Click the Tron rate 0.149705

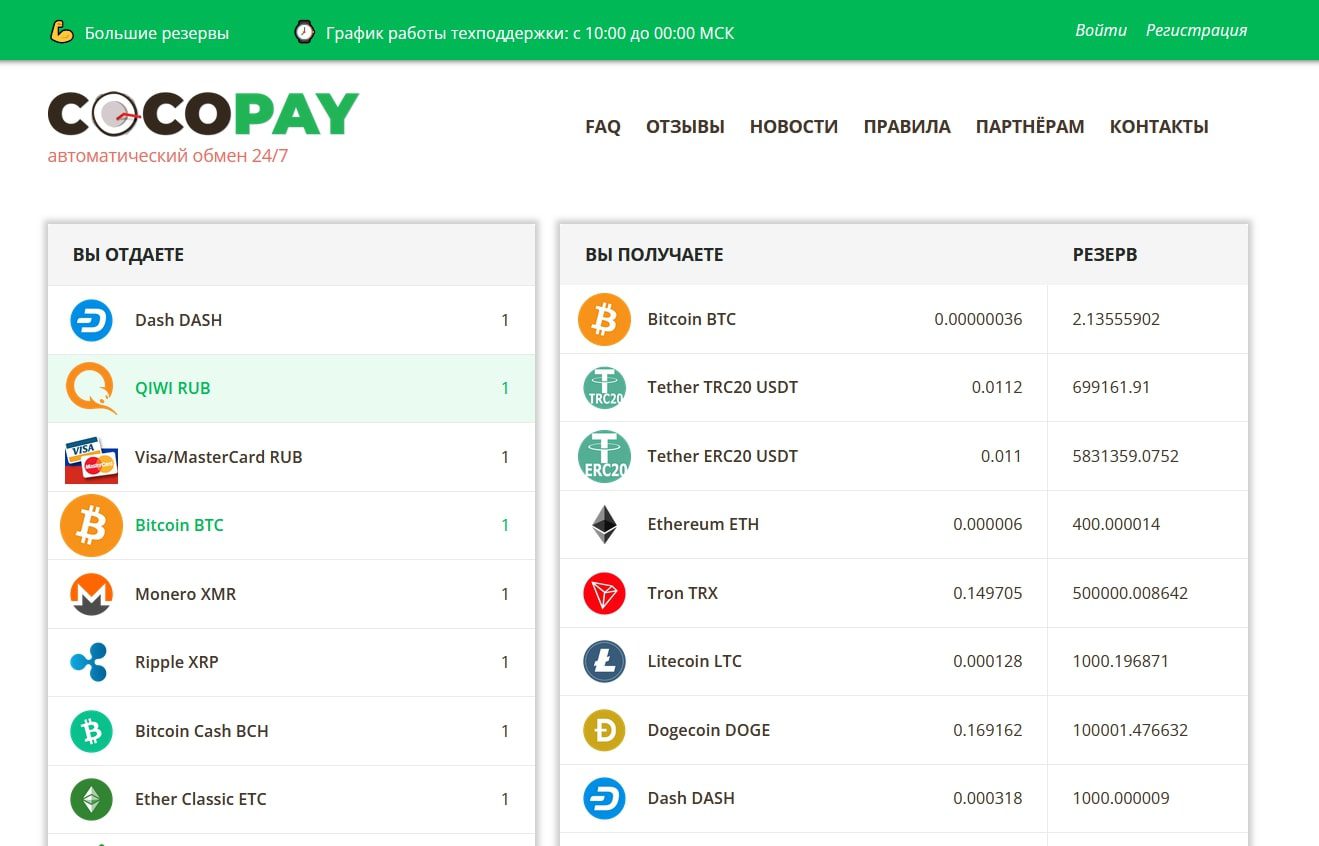tap(988, 593)
